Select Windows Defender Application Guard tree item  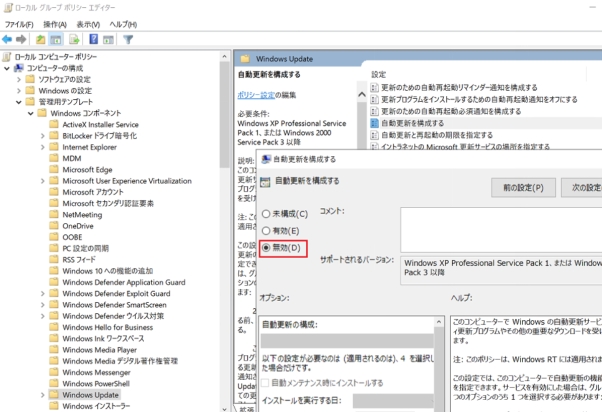(124, 282)
